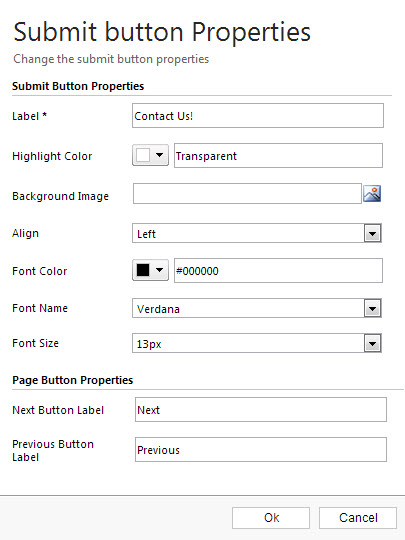Select the Font Name box showing Verdana
Screen dimensions: 405x540
pos(257,308)
